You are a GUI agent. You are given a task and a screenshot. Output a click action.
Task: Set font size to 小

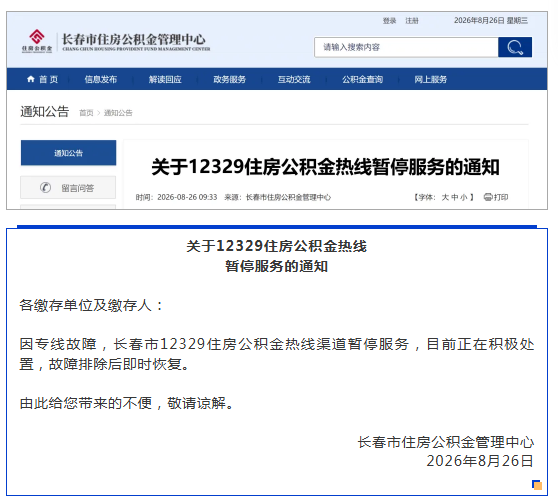[463, 197]
